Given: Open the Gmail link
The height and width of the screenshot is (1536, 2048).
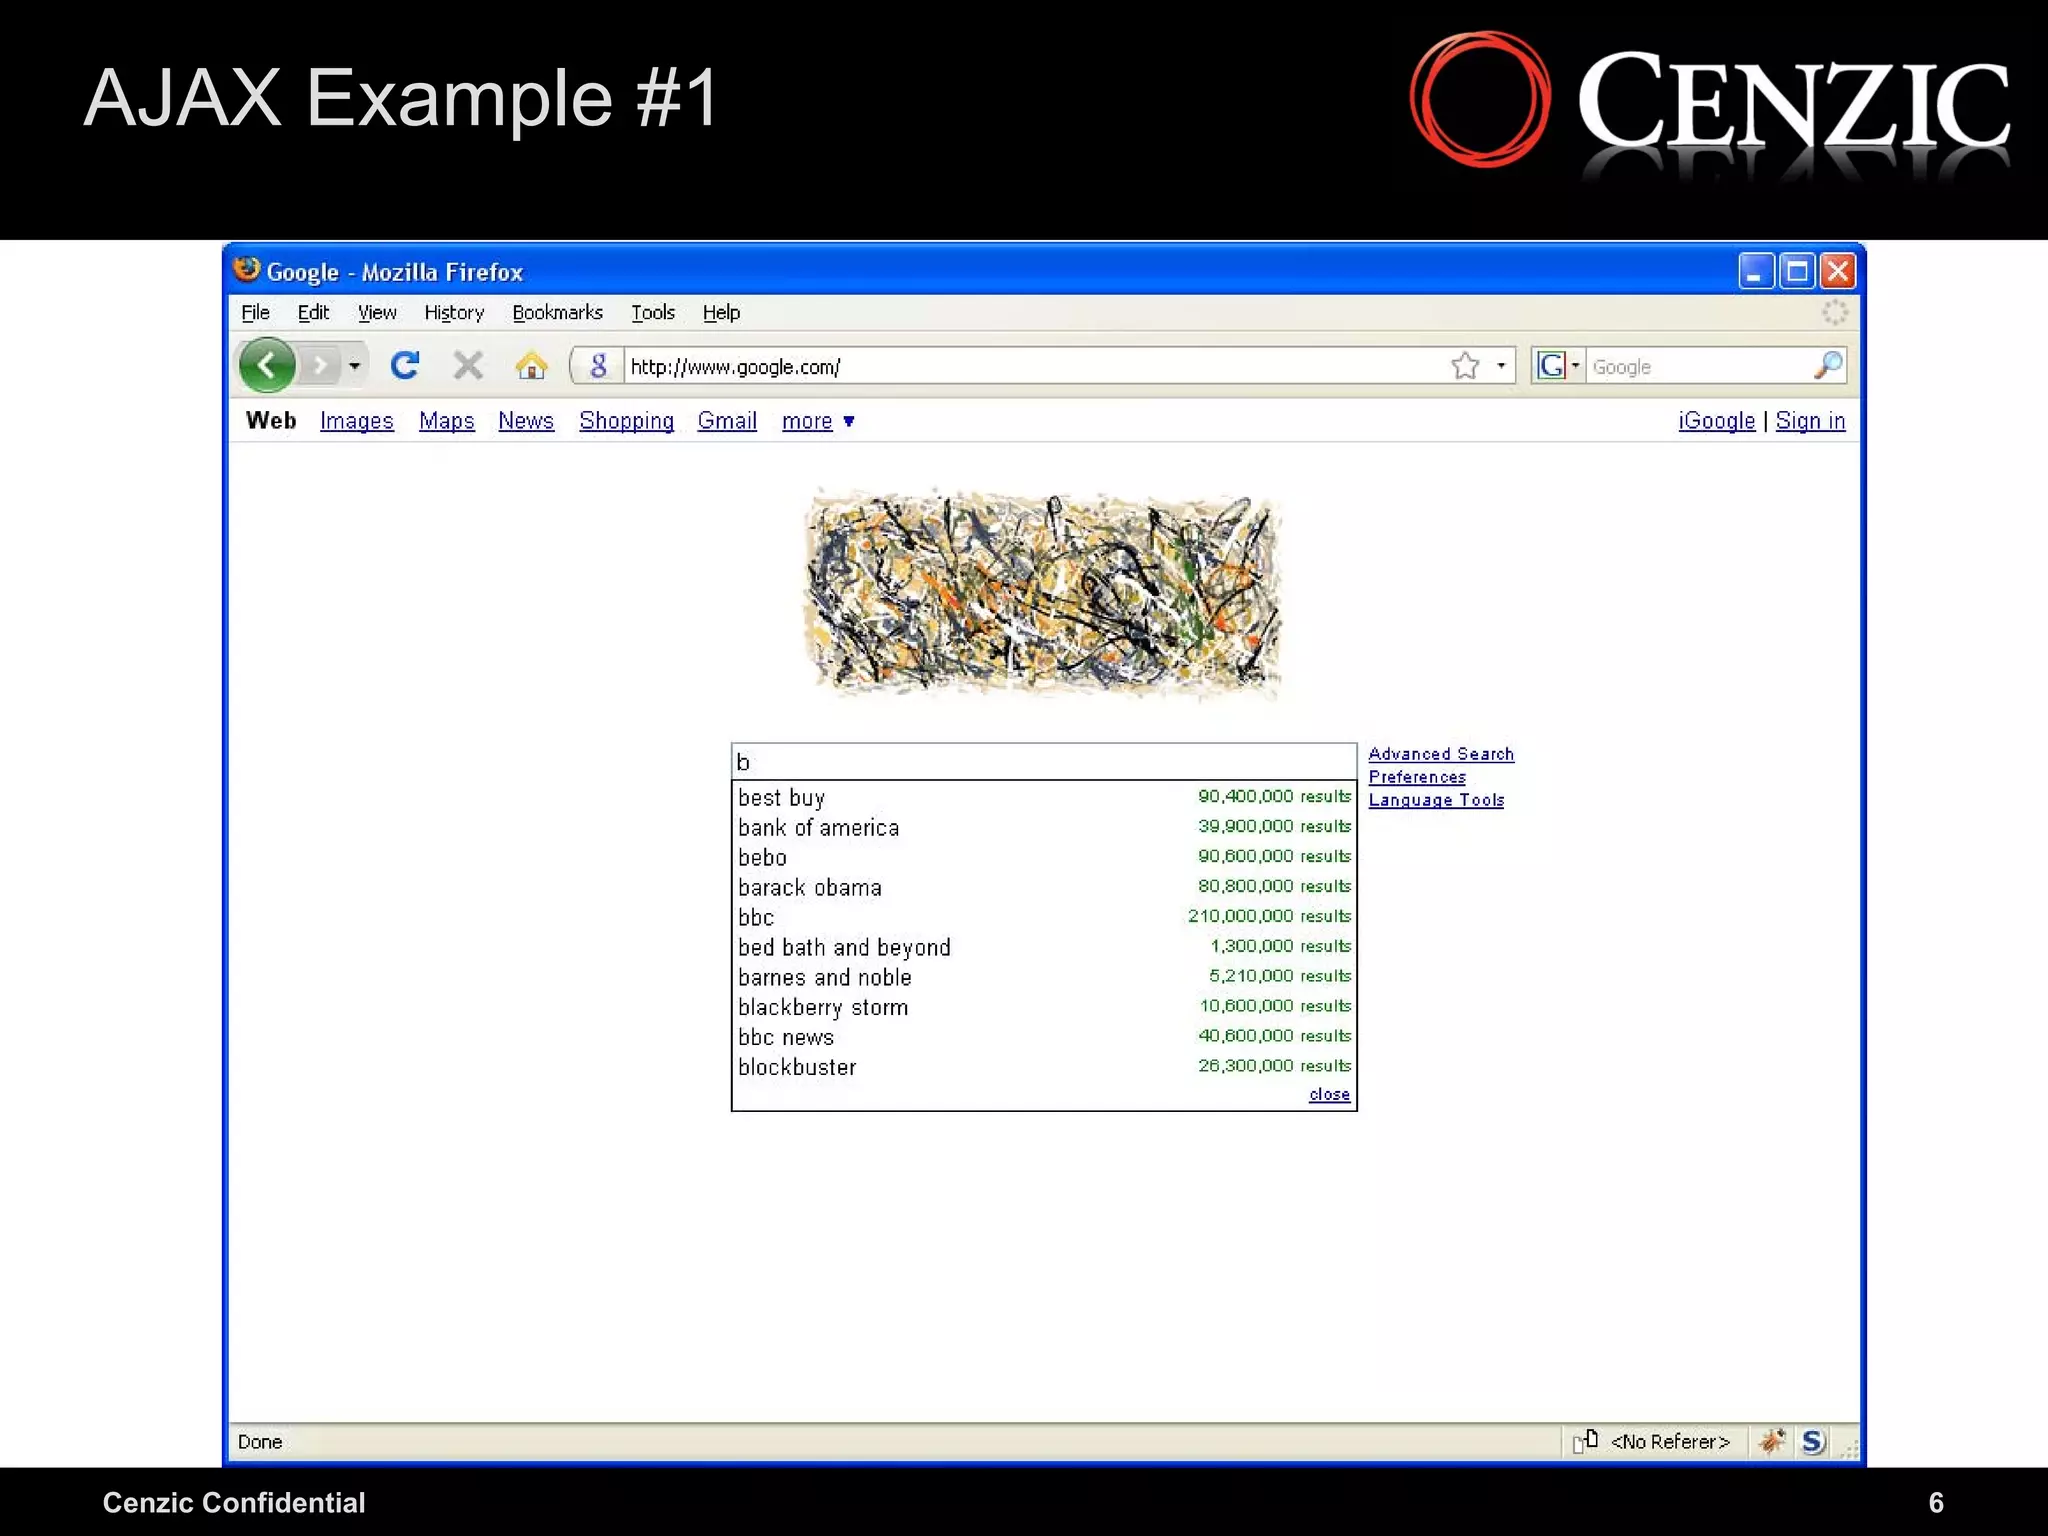Looking at the screenshot, I should (x=727, y=421).
